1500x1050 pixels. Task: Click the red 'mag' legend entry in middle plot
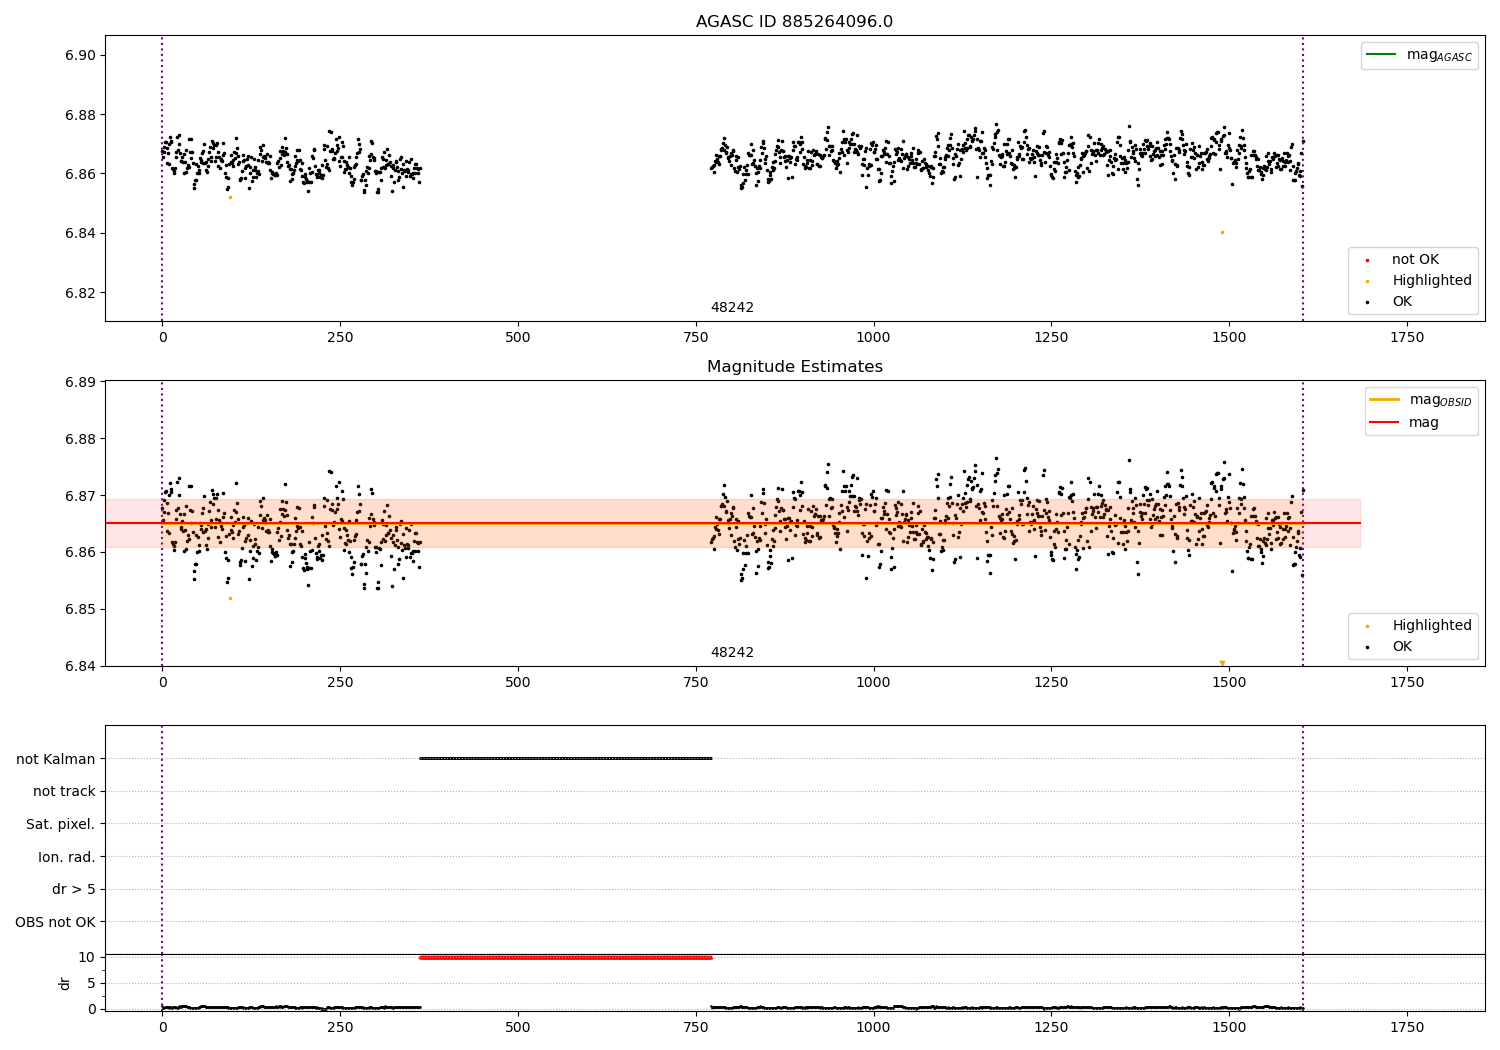pos(1404,423)
